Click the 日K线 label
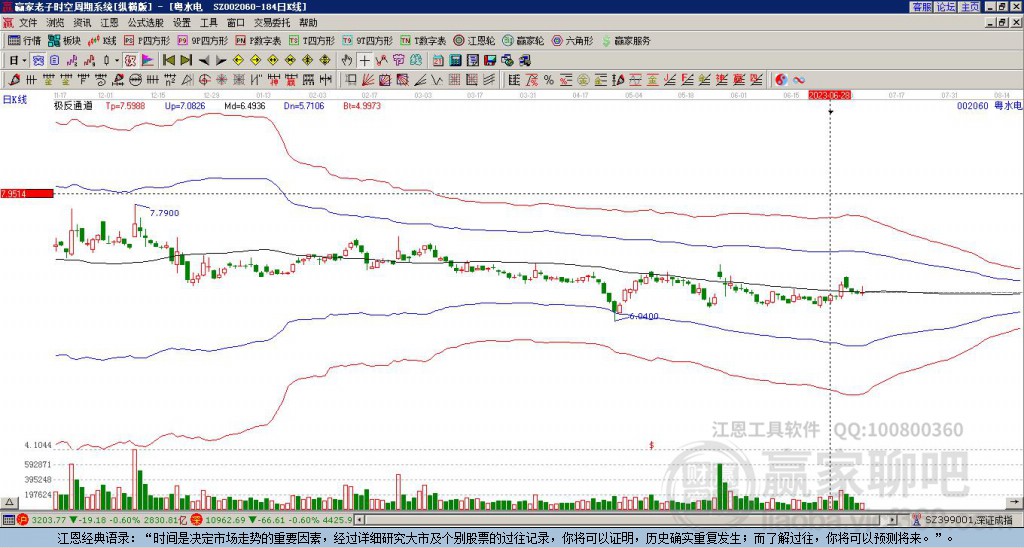1024x548 pixels. pos(15,99)
